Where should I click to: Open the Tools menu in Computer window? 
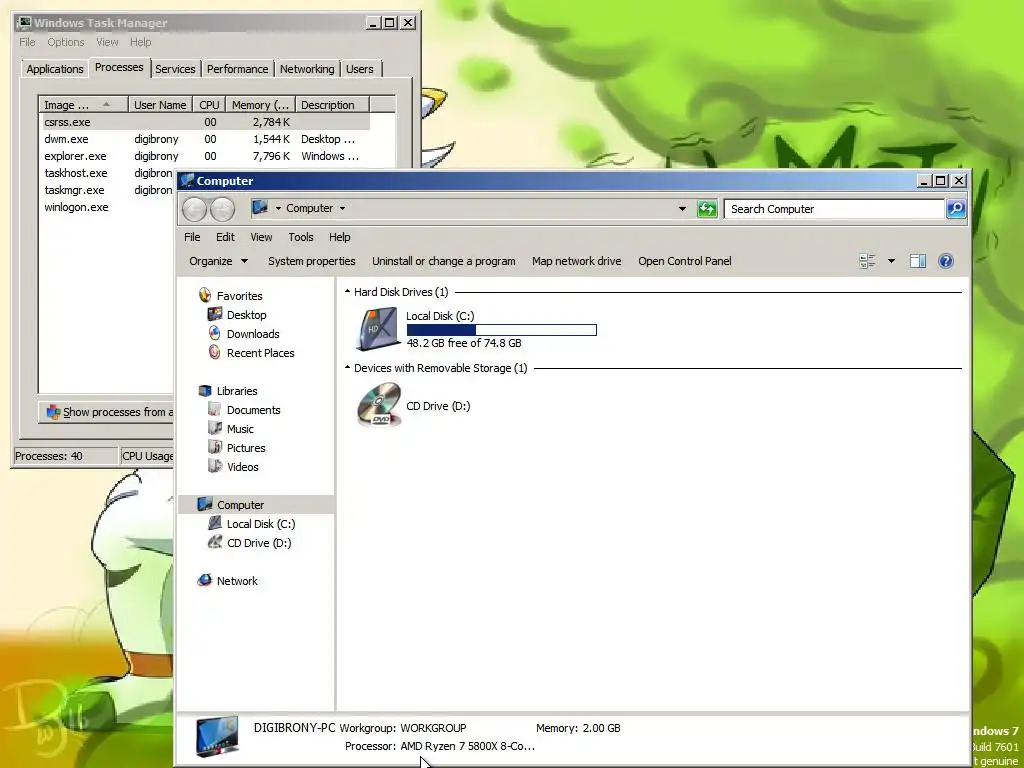click(300, 237)
